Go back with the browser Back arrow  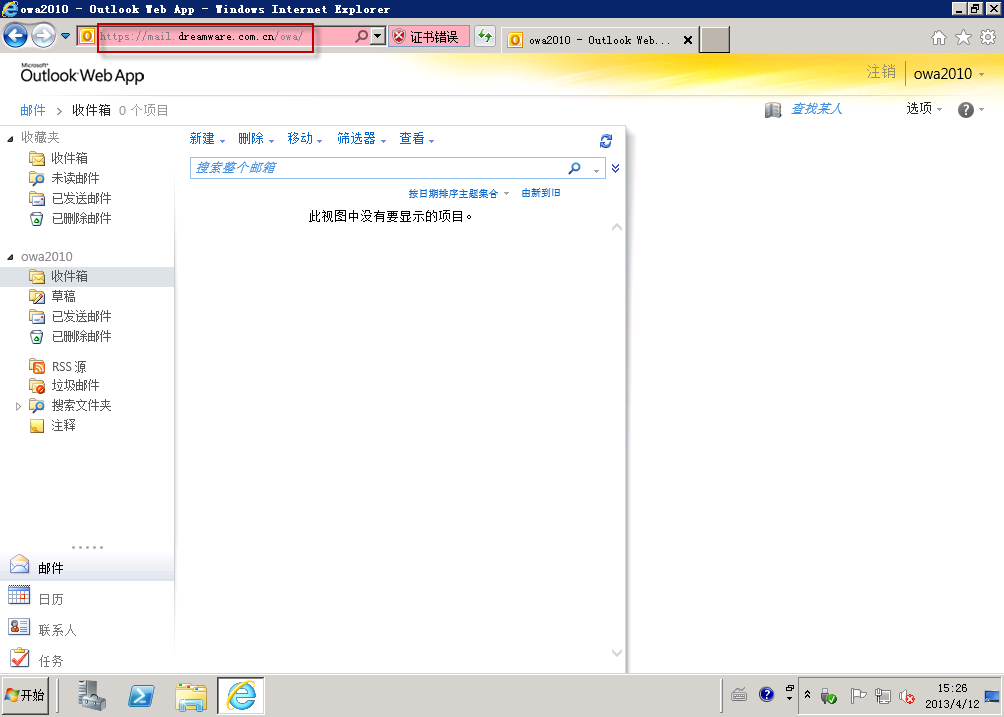pos(15,36)
